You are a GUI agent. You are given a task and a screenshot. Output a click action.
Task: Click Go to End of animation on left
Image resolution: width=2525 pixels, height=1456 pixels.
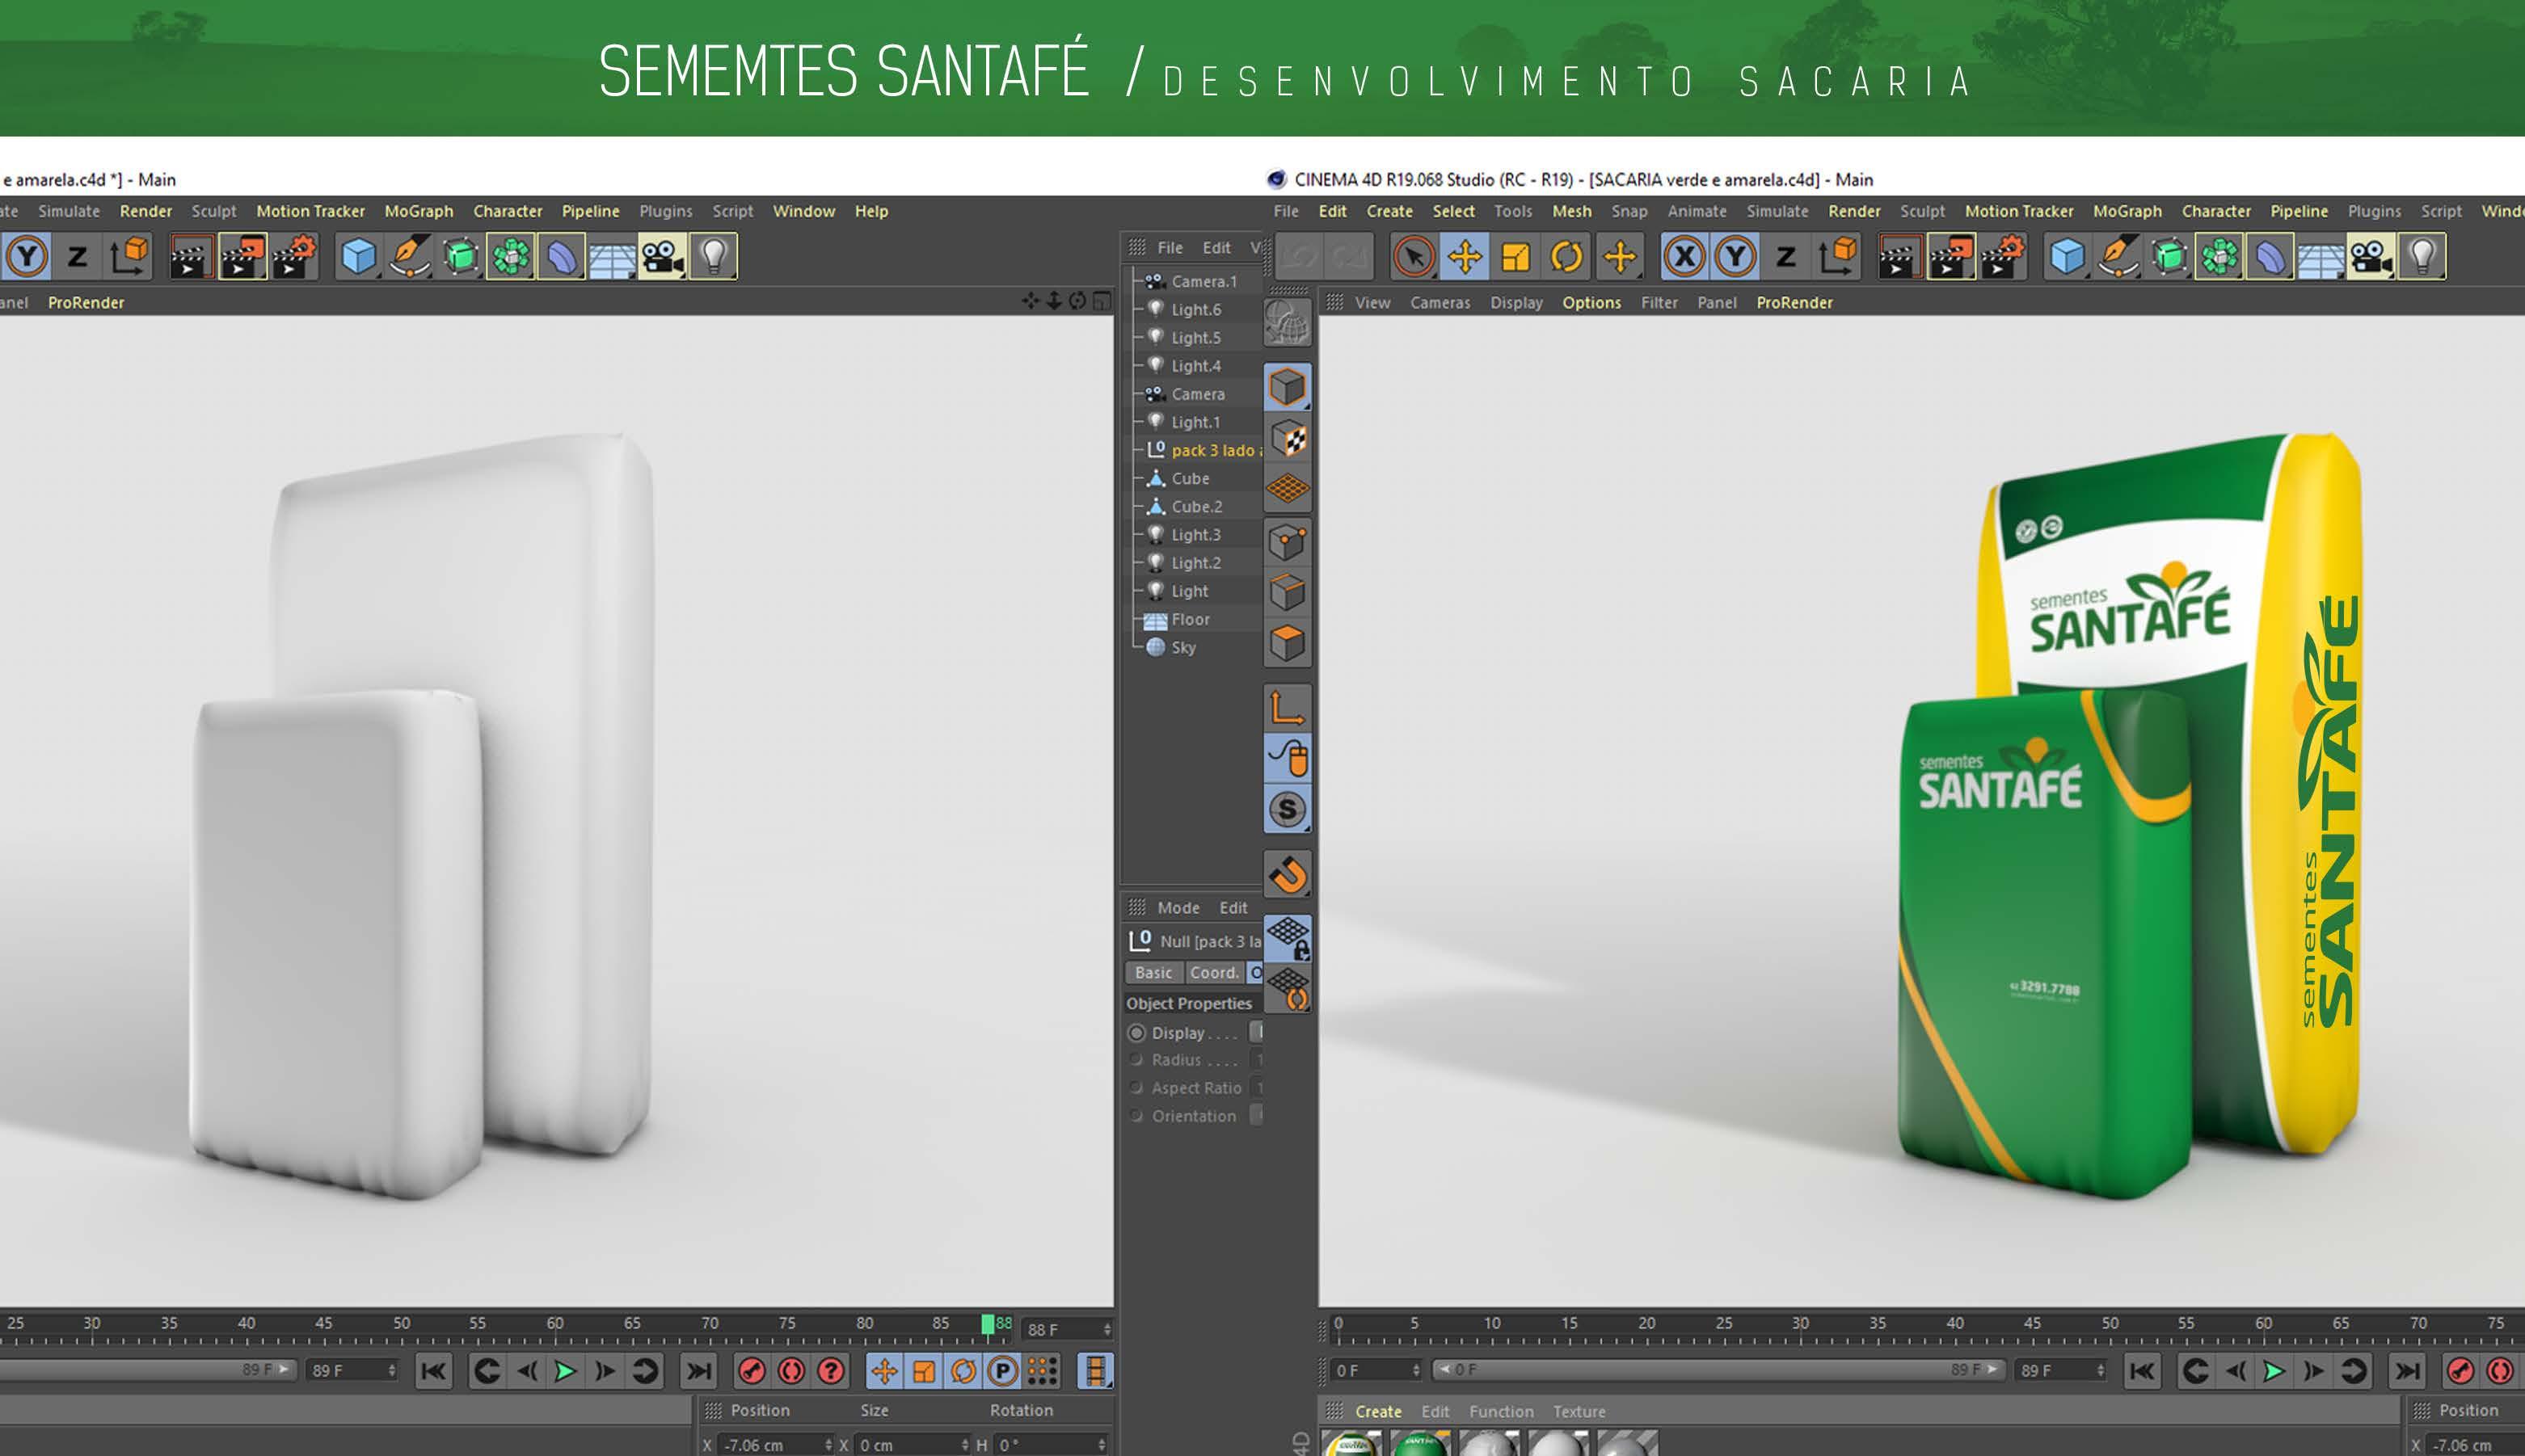pyautogui.click(x=699, y=1371)
